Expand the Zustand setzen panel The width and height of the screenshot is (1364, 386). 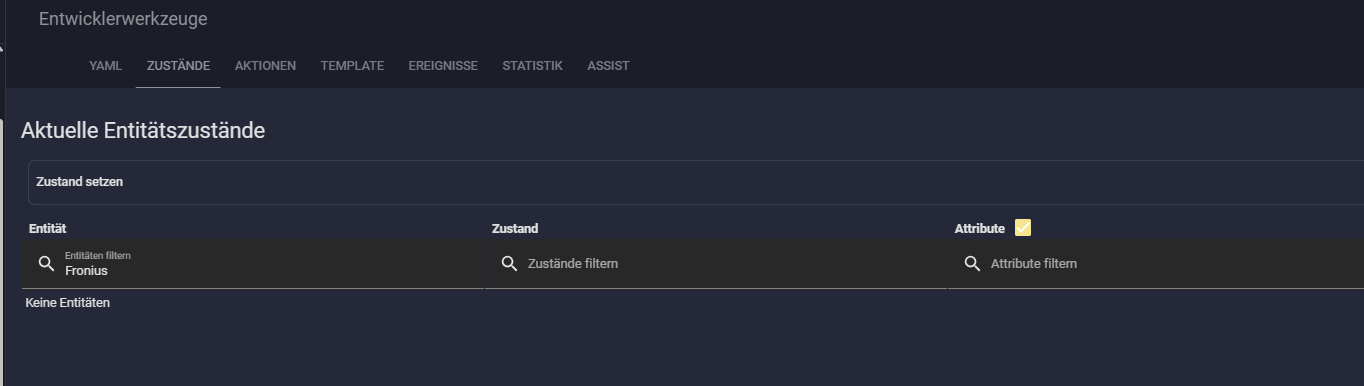[696, 182]
